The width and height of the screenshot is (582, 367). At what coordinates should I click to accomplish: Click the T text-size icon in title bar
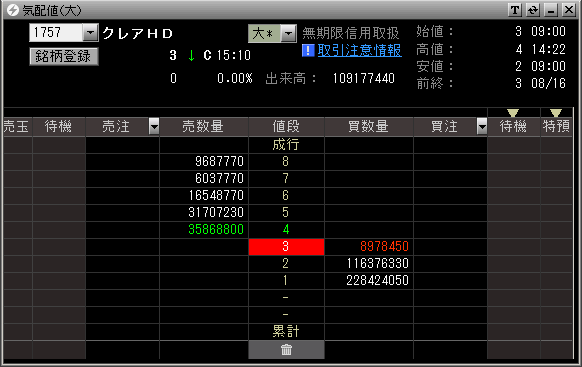515,10
